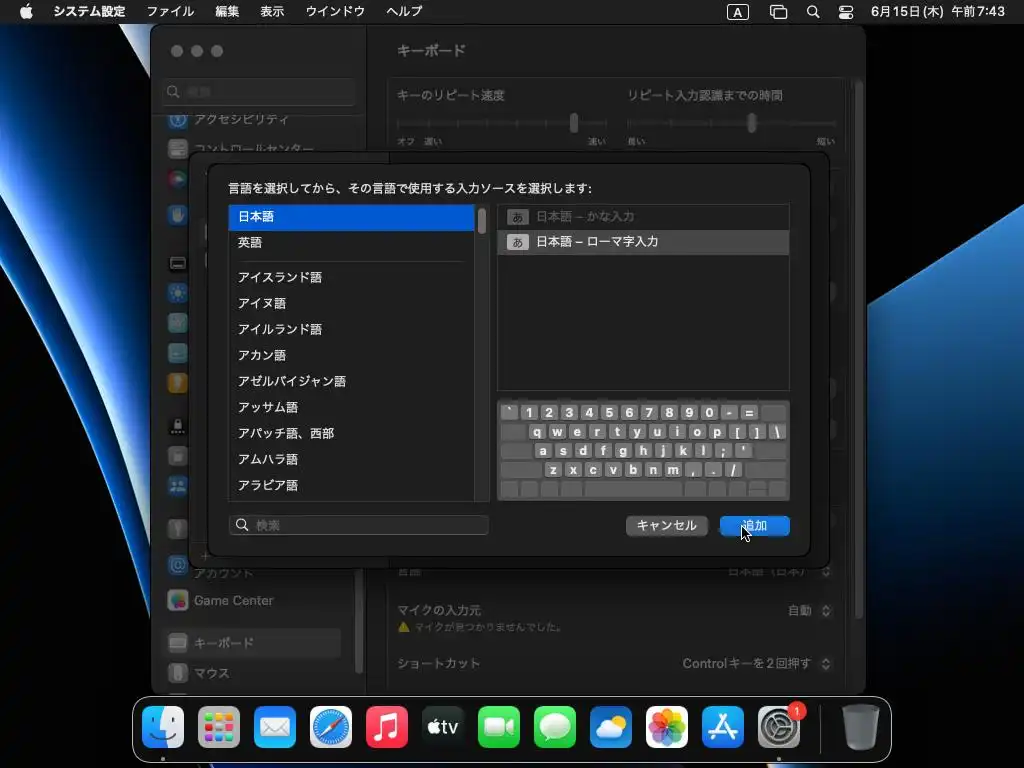
Task: Click the language list scrollbar
Action: (x=482, y=221)
